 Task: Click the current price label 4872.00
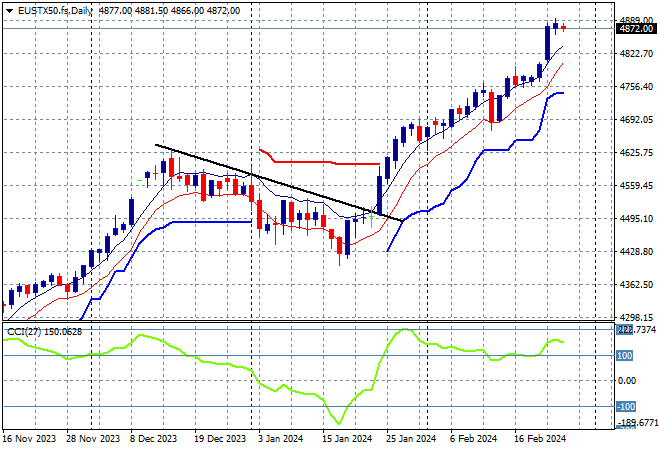636,29
